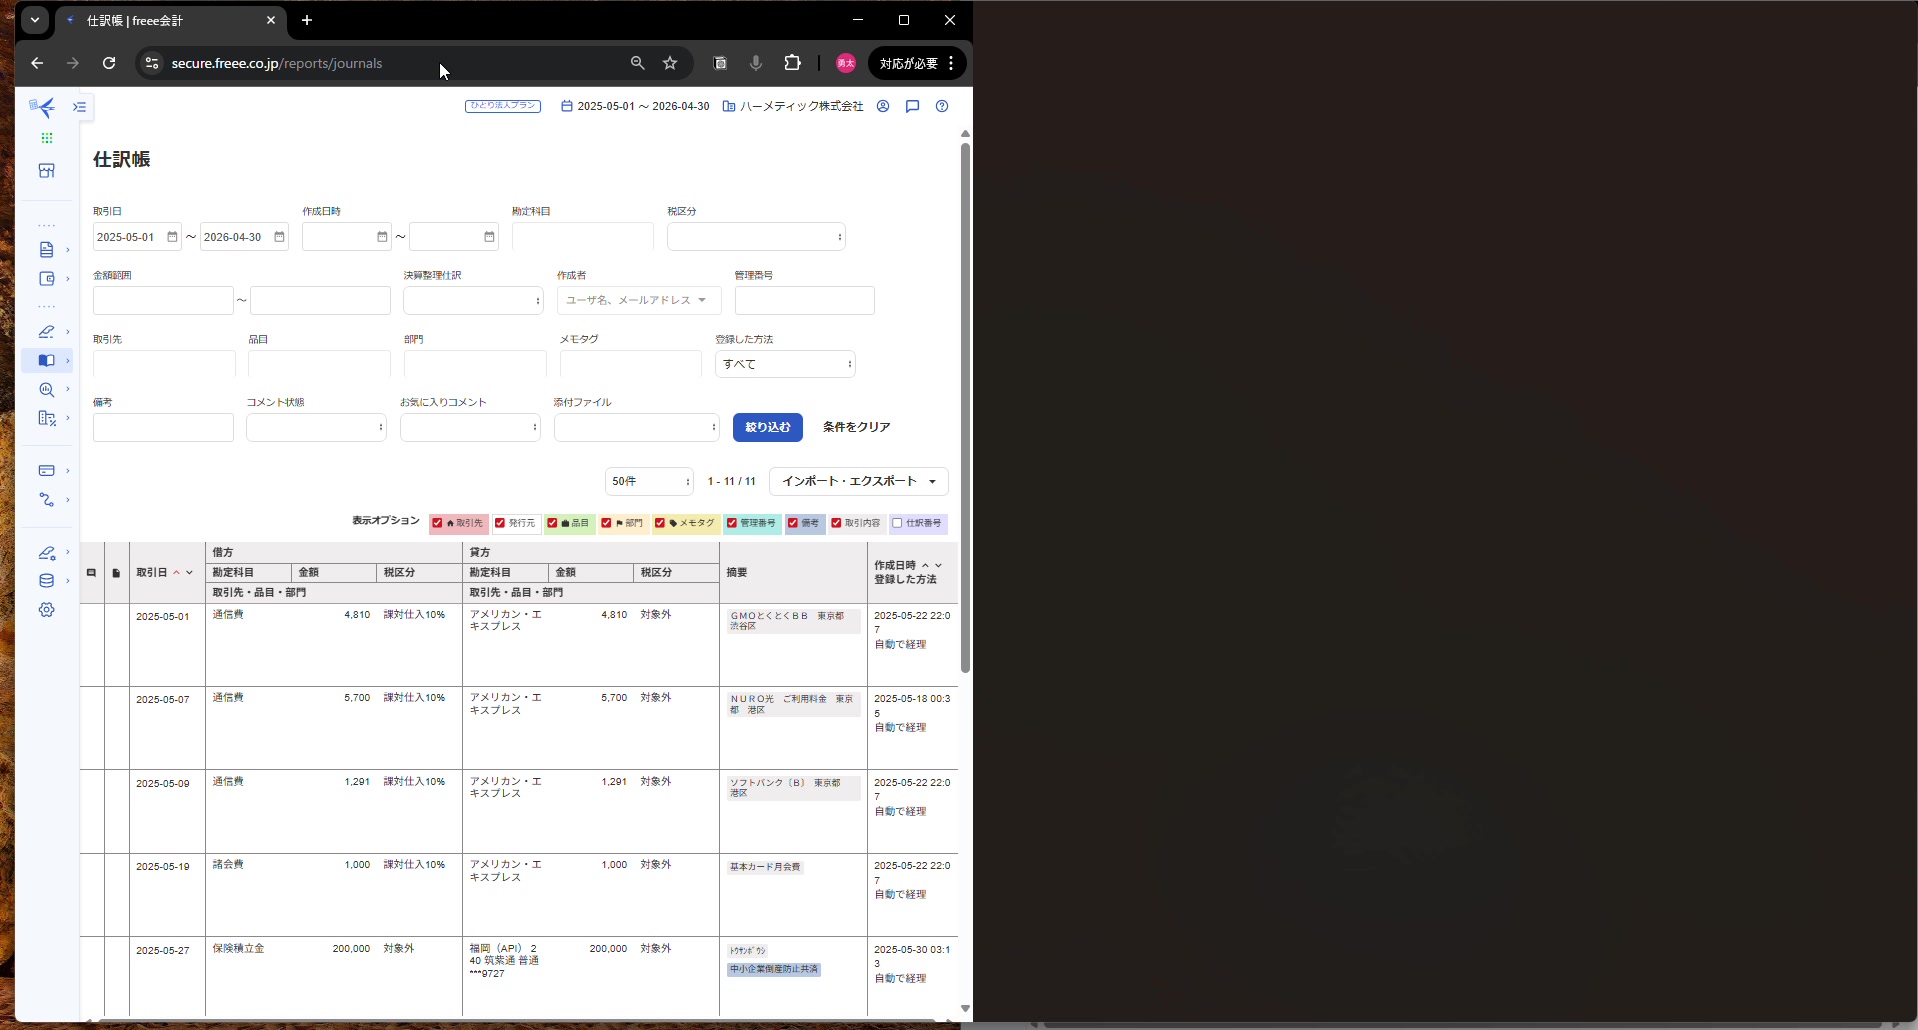Enable the 仕訳番号 display option
The width and height of the screenshot is (1918, 1030).
click(x=897, y=523)
